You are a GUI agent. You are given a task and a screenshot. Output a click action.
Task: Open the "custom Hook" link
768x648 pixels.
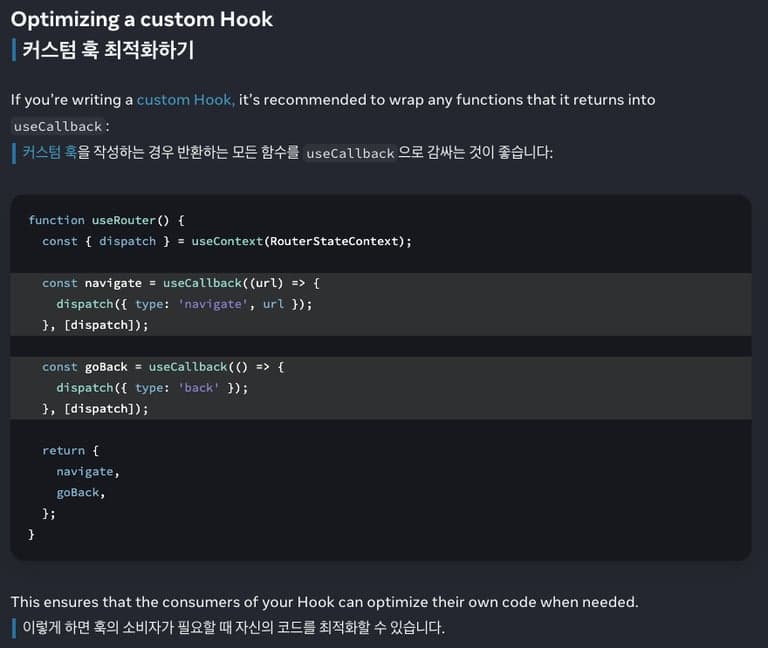(186, 100)
